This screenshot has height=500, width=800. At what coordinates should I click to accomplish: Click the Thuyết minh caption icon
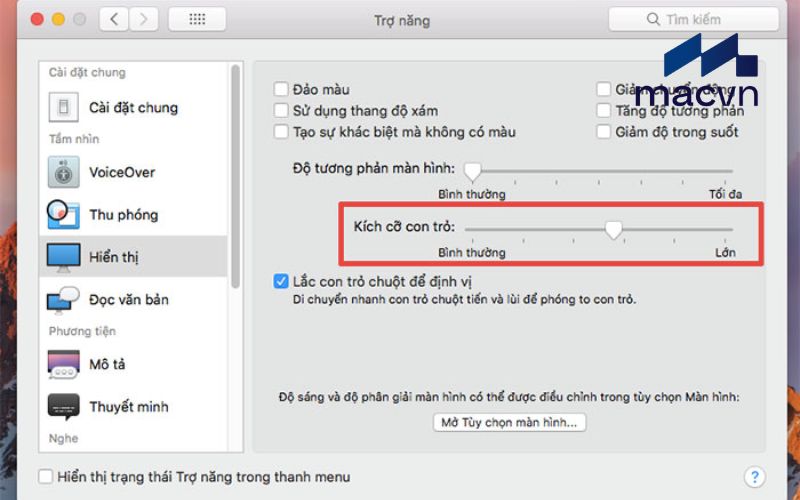[63, 407]
